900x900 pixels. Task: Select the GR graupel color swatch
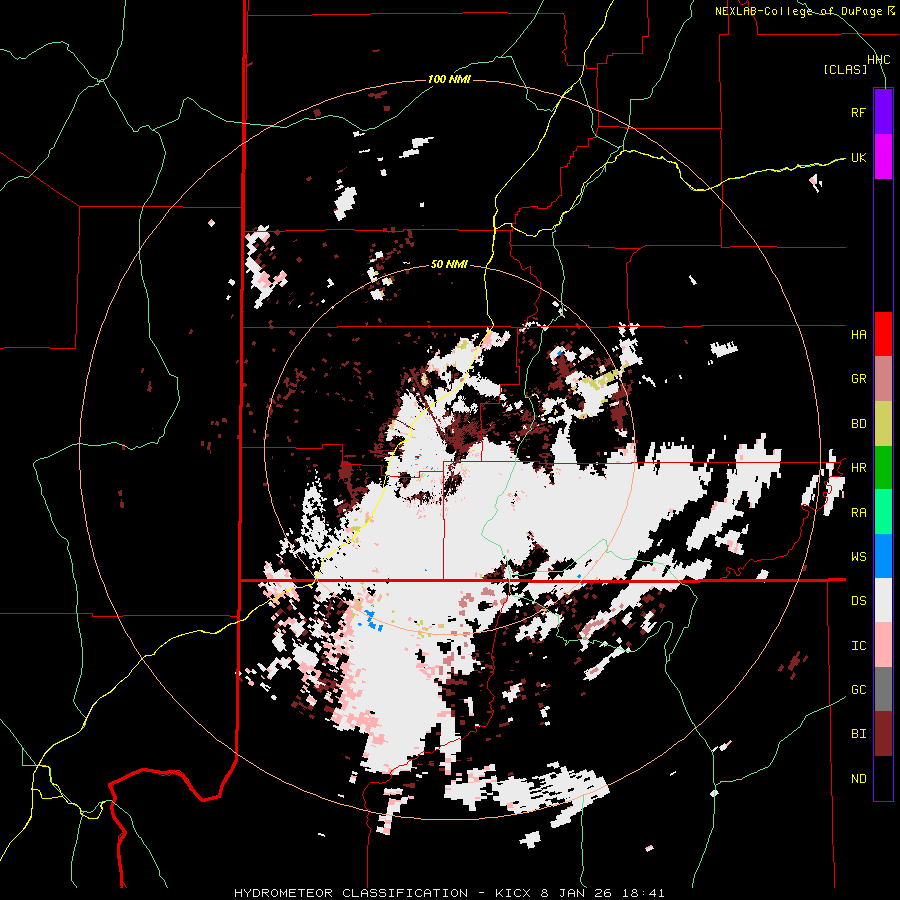883,379
